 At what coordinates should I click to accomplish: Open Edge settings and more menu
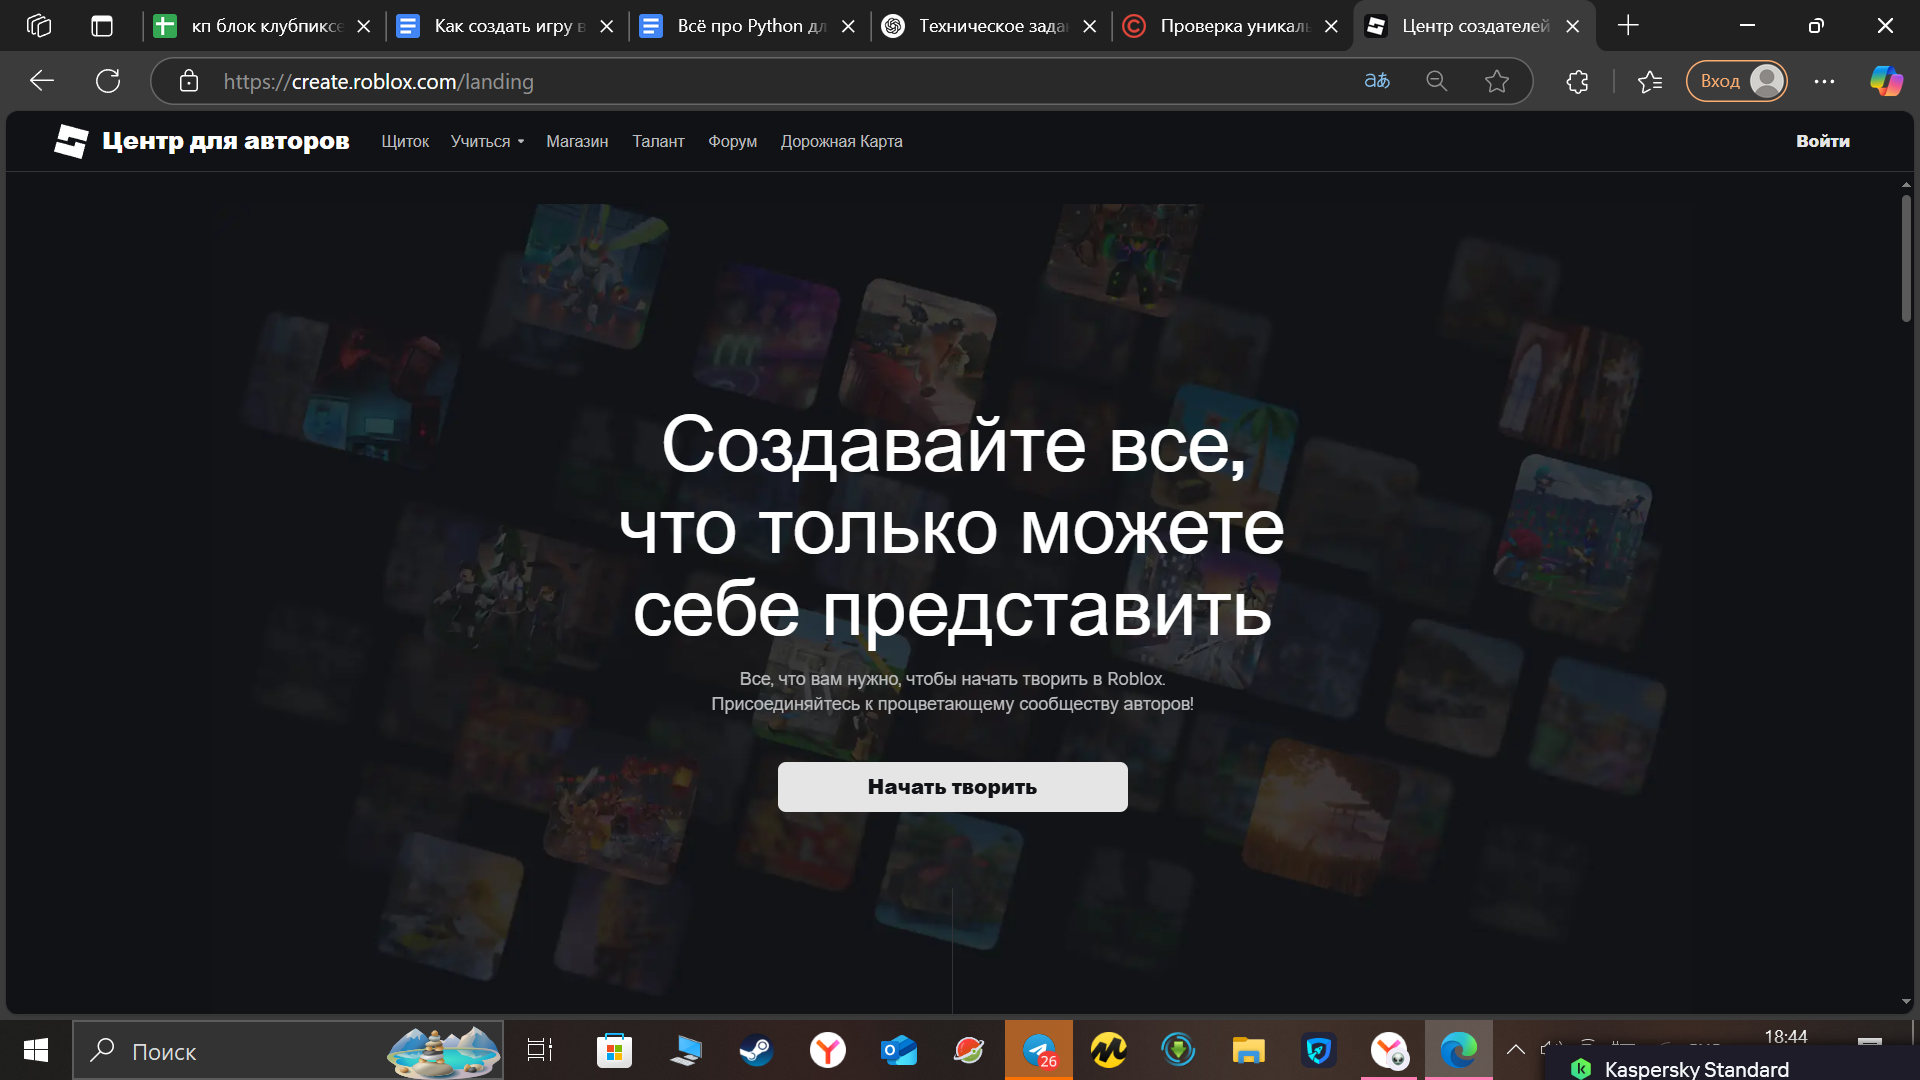click(x=1824, y=81)
